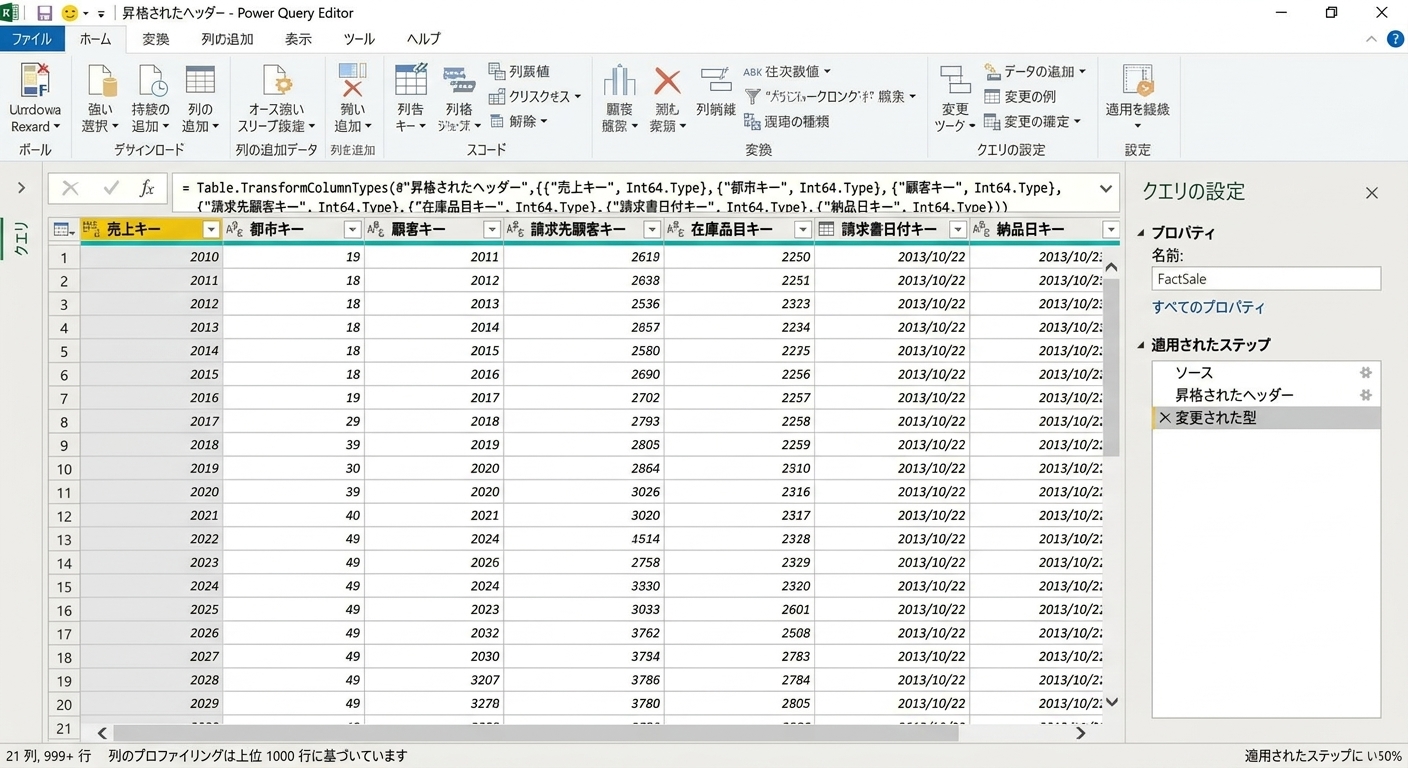The height and width of the screenshot is (768, 1408).
Task: Click the bar chart columns ribbon icon
Action: 619,81
